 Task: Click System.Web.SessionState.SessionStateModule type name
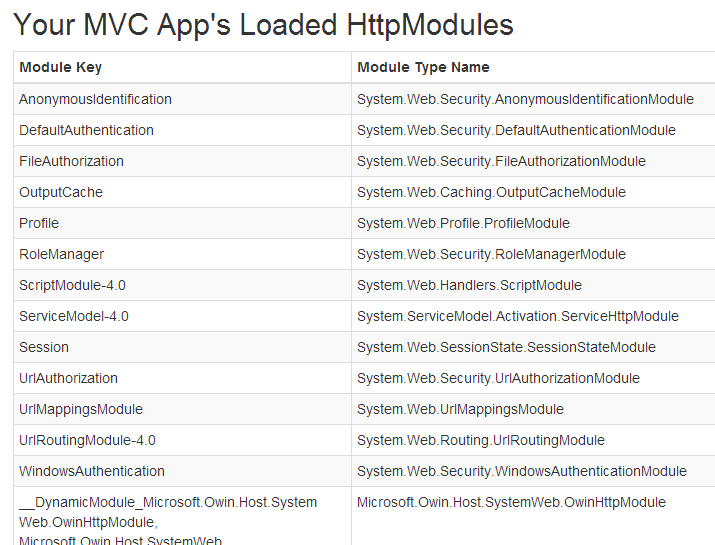[x=506, y=347]
